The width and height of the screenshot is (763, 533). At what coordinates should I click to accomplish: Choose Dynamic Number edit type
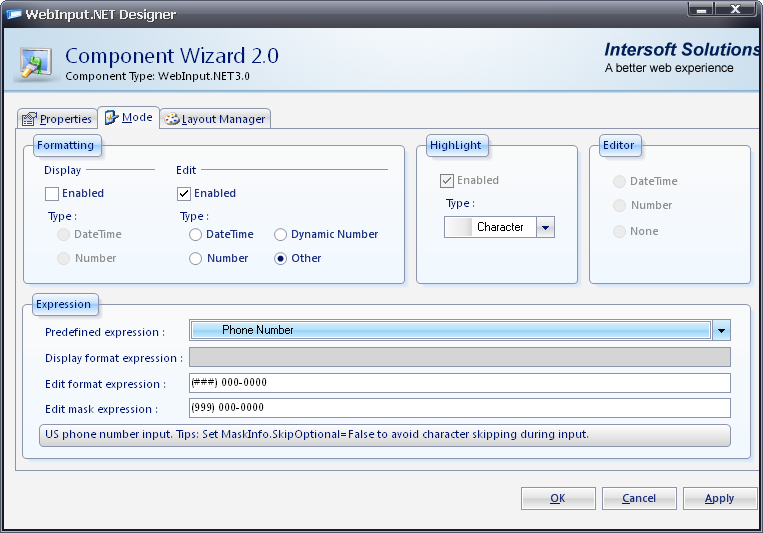pyautogui.click(x=281, y=235)
